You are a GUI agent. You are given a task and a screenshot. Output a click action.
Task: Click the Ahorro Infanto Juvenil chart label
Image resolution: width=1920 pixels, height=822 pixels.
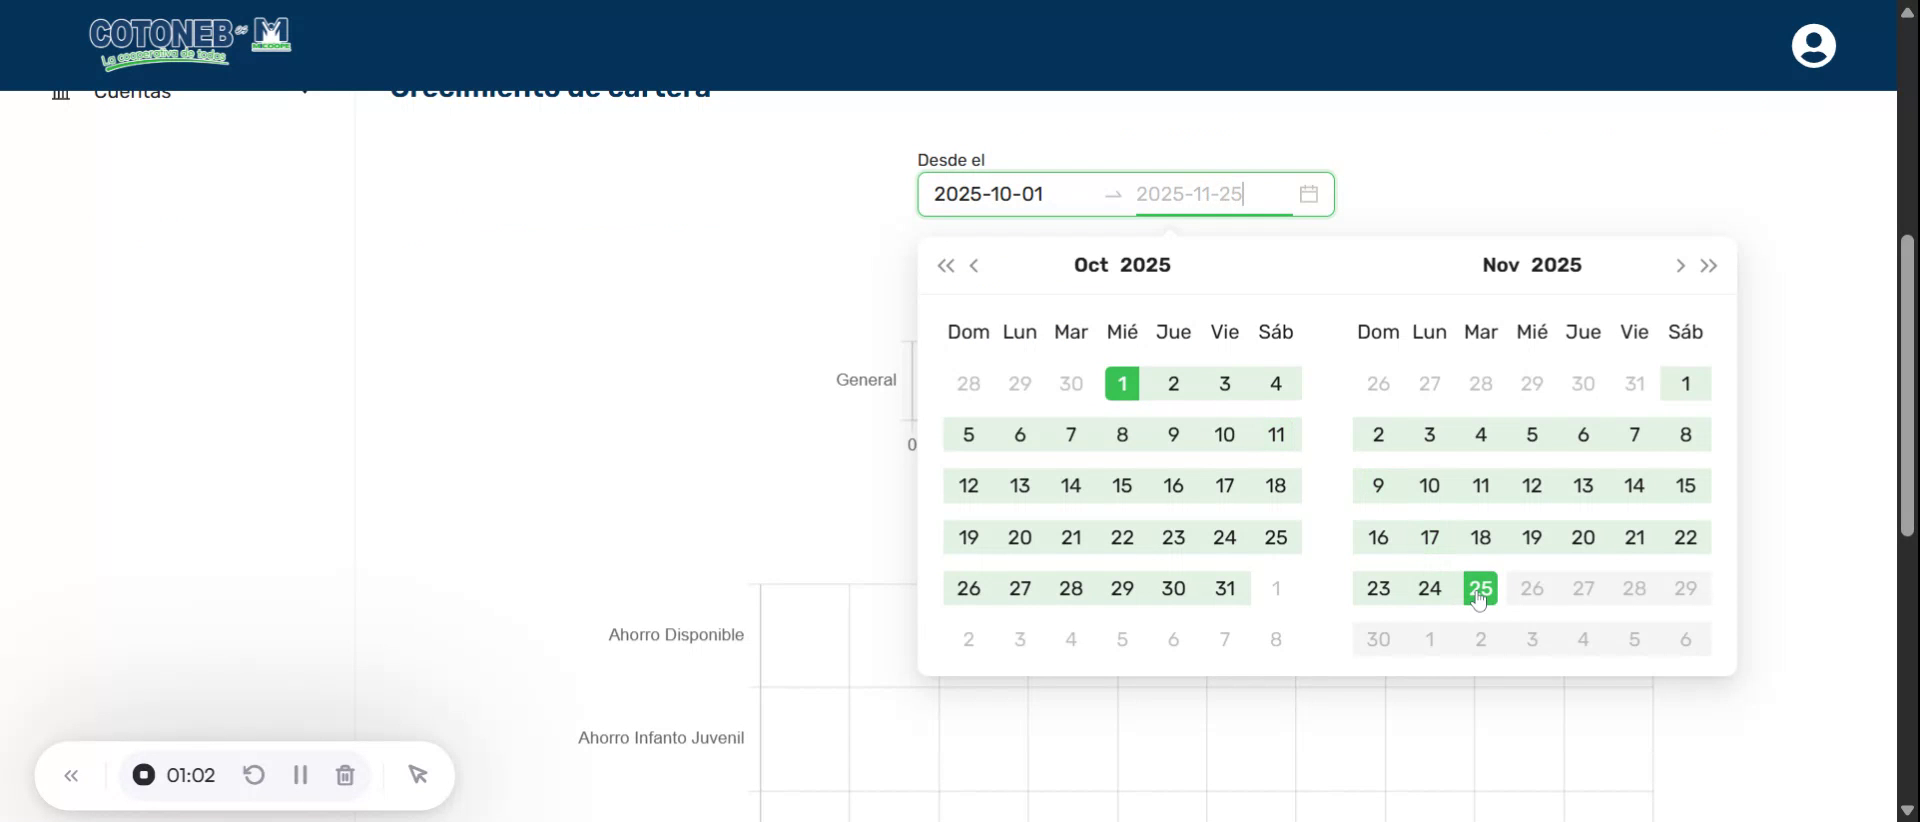click(661, 738)
